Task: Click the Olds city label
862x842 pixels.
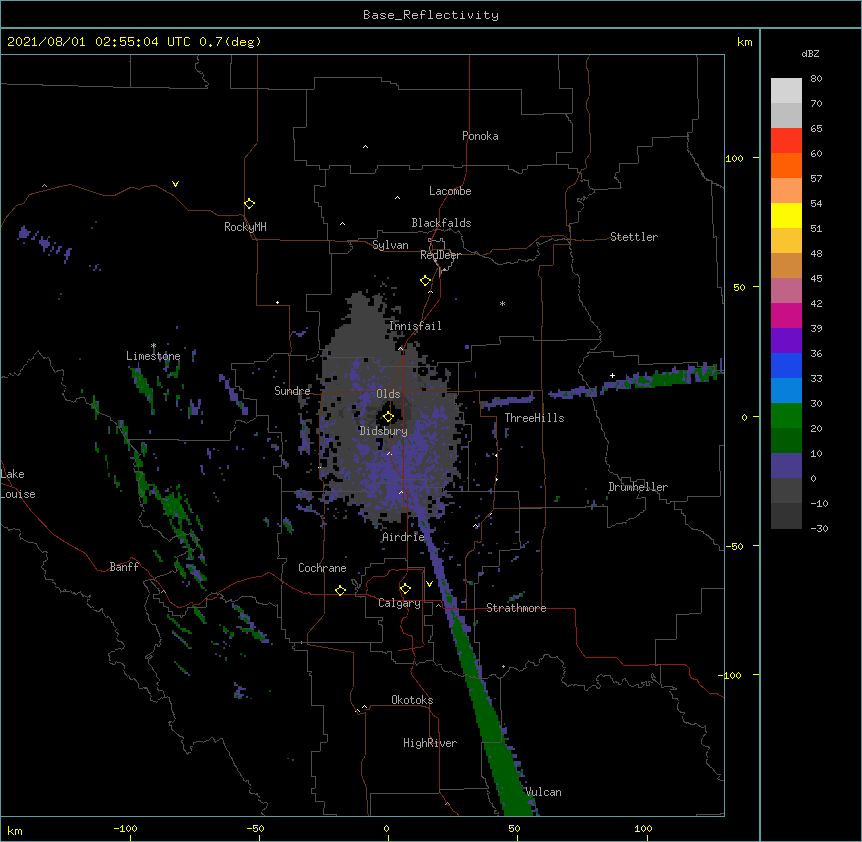Action: point(388,394)
